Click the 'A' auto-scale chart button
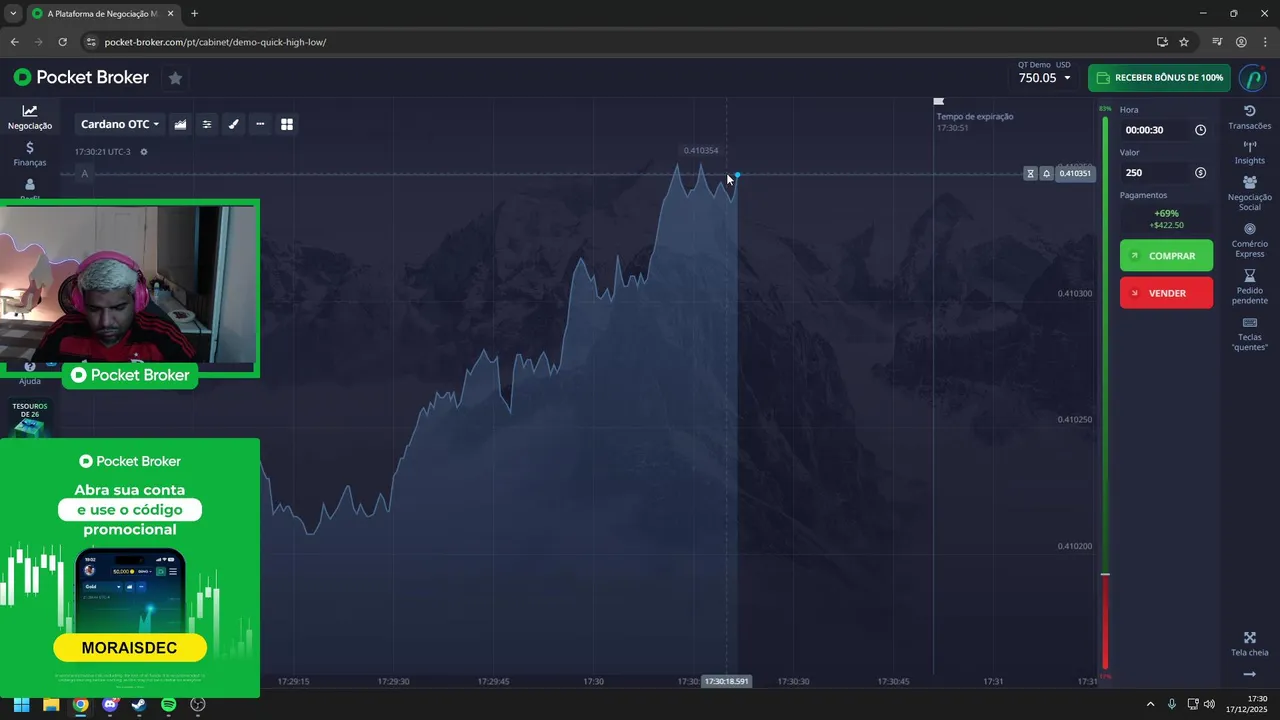Screen dimensions: 1280x720 (84, 174)
